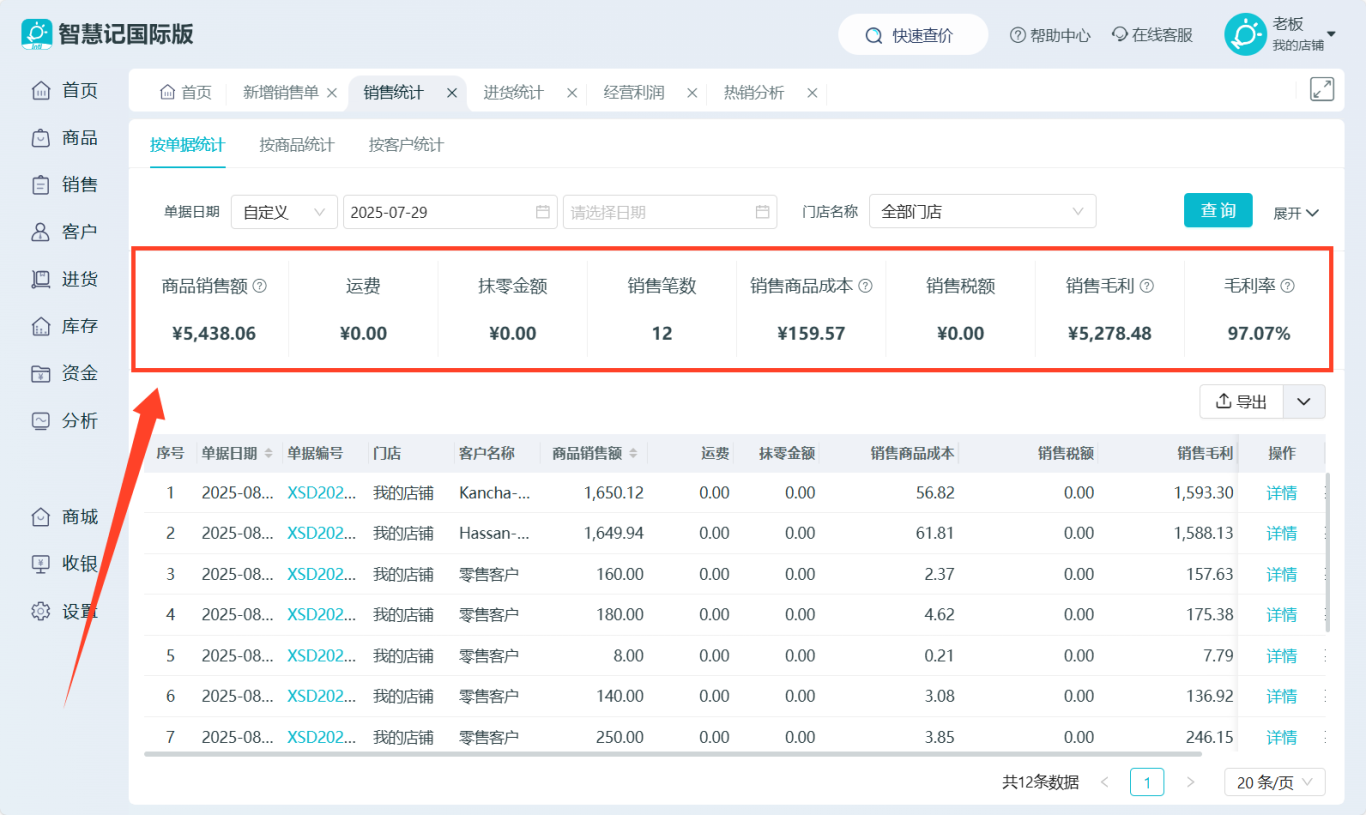The width and height of the screenshot is (1366, 815).
Task: Select the 按单据统计 sub-tab
Action: pos(187,145)
